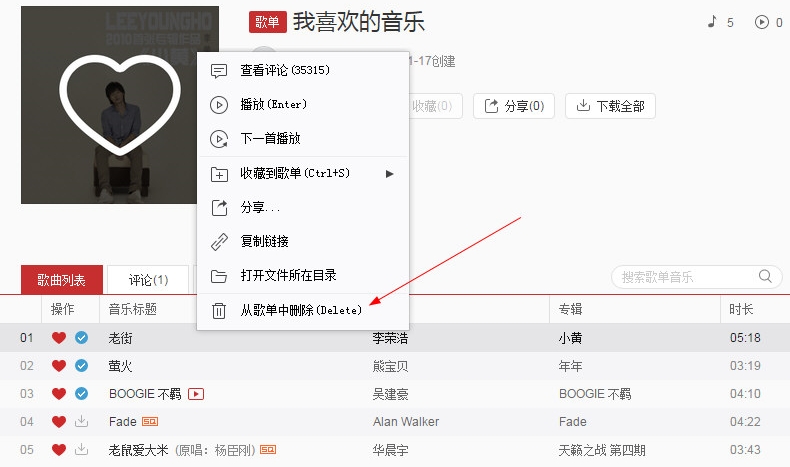Open 收藏到歌单 (Ctrl+S) menu entry
Image resolution: width=790 pixels, height=467 pixels.
coord(303,174)
